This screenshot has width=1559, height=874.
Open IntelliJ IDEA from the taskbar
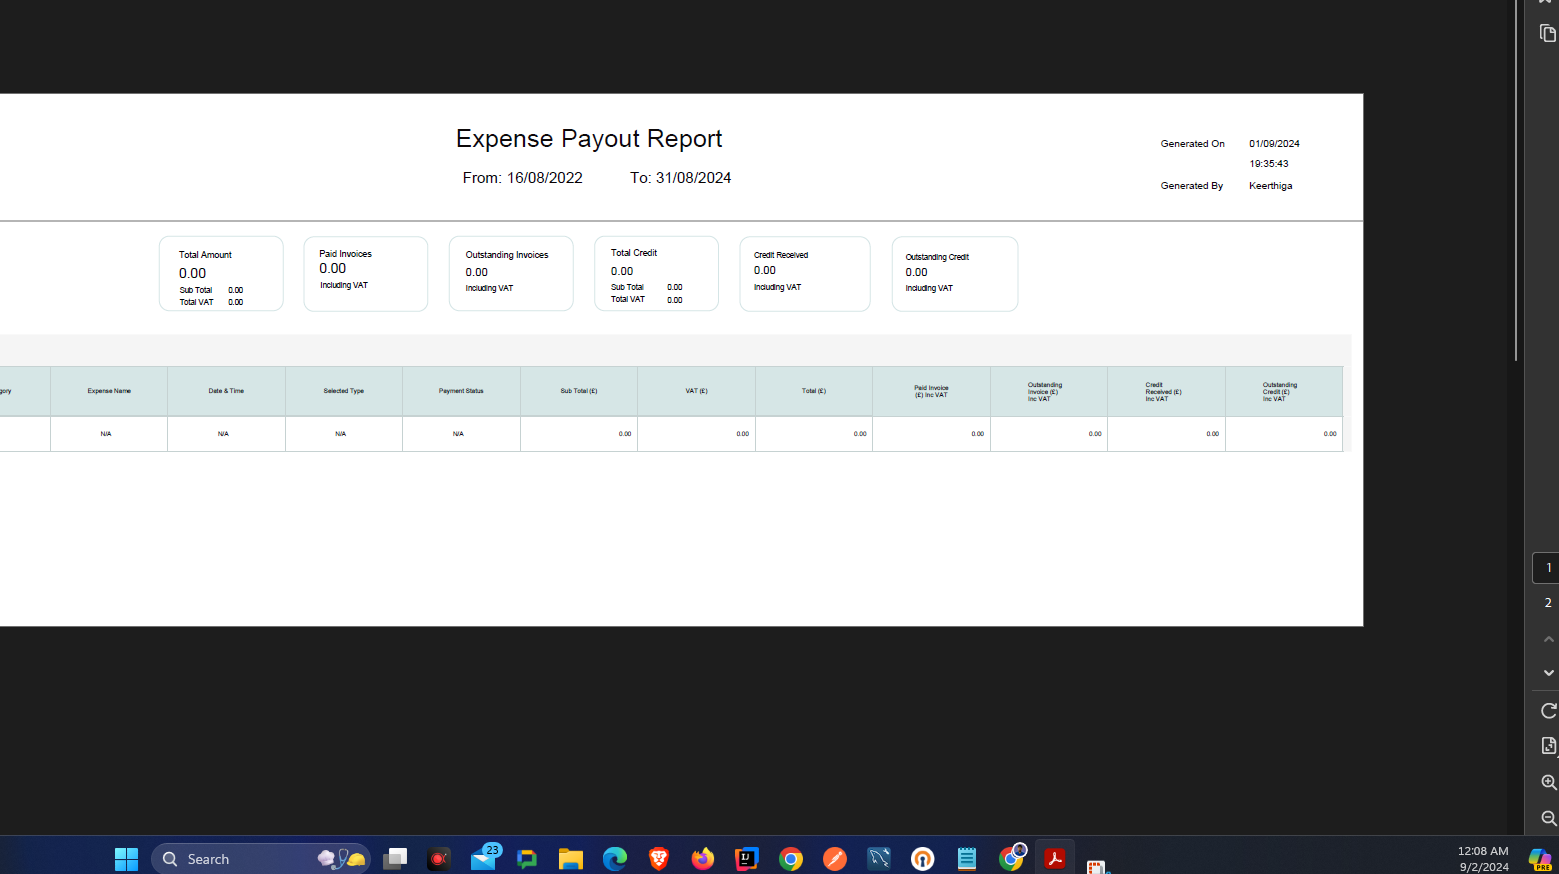coord(747,859)
